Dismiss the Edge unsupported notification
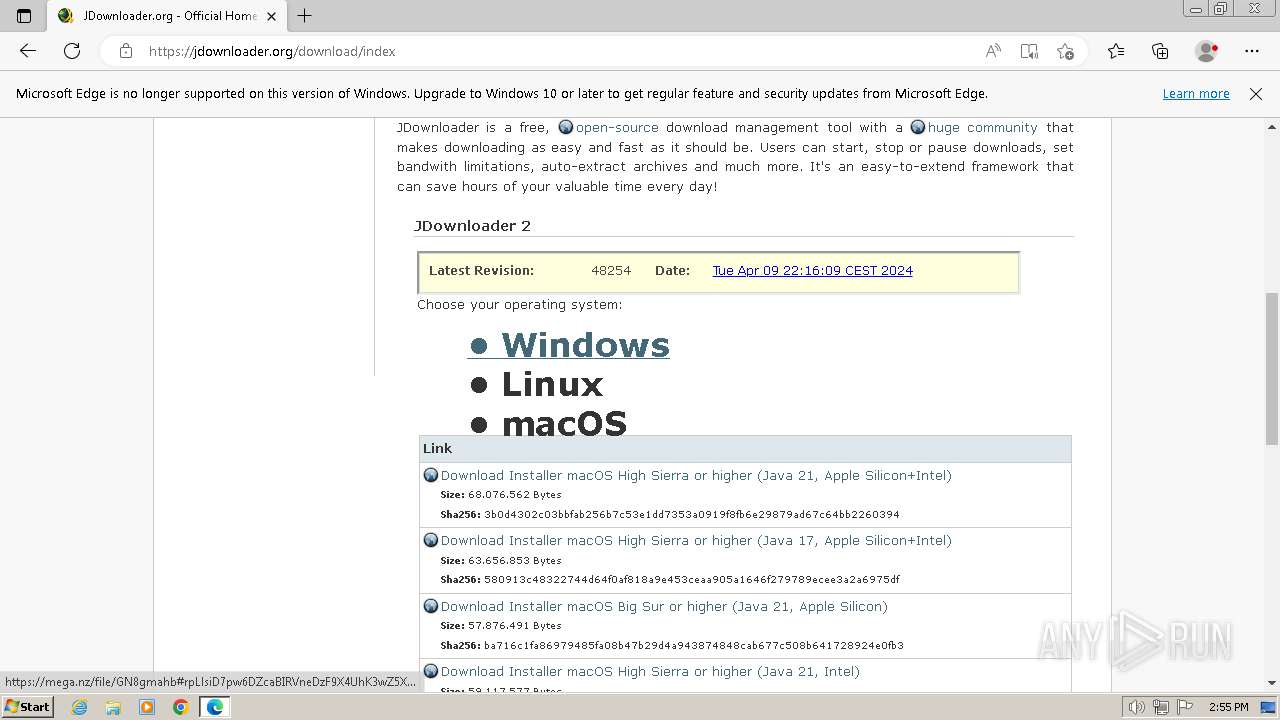The width and height of the screenshot is (1280, 720). point(1256,94)
